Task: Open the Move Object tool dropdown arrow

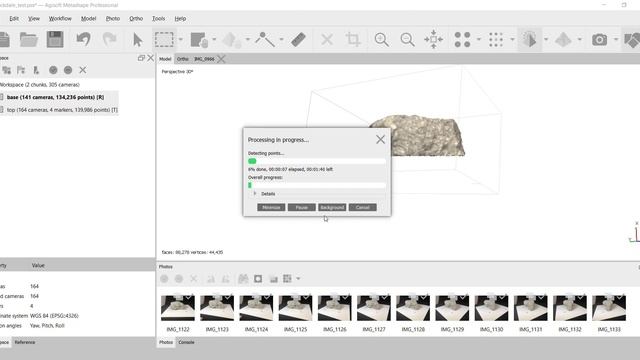Action: pyautogui.click(x=248, y=40)
